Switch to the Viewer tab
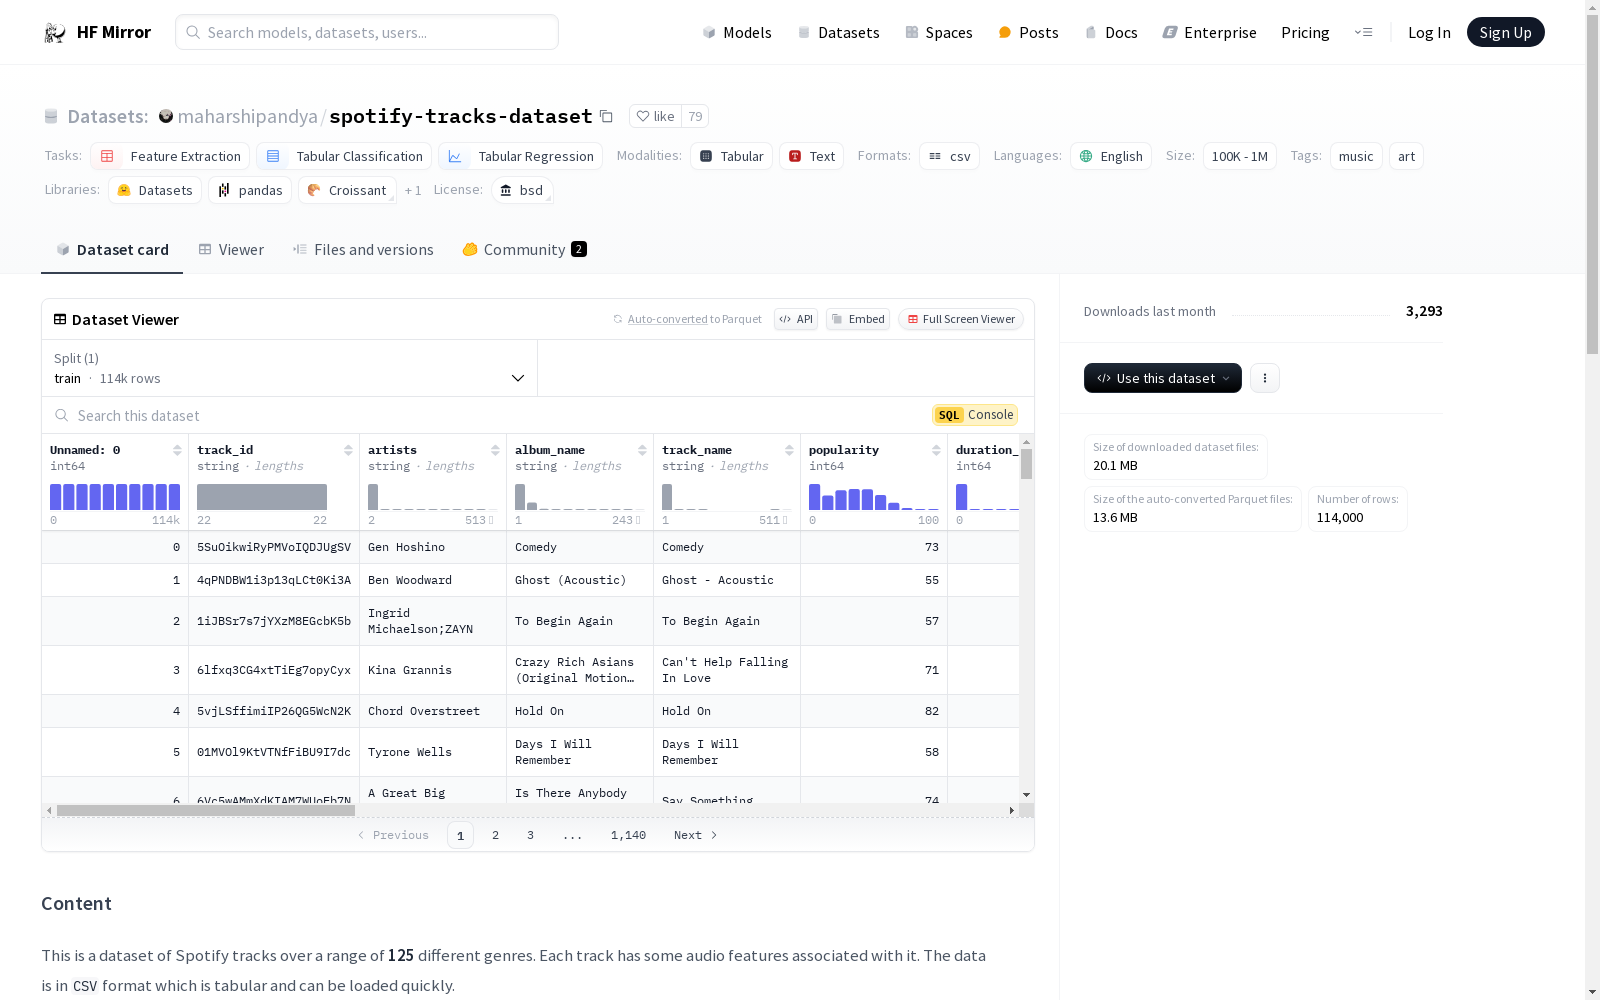1600x1000 pixels. (231, 250)
